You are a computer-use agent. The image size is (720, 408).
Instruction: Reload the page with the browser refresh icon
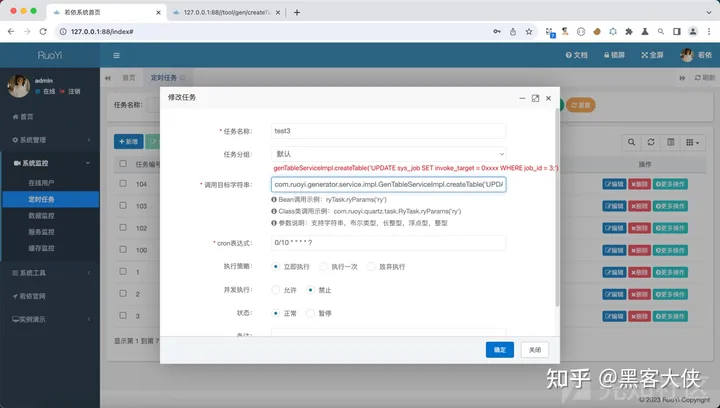point(43,31)
